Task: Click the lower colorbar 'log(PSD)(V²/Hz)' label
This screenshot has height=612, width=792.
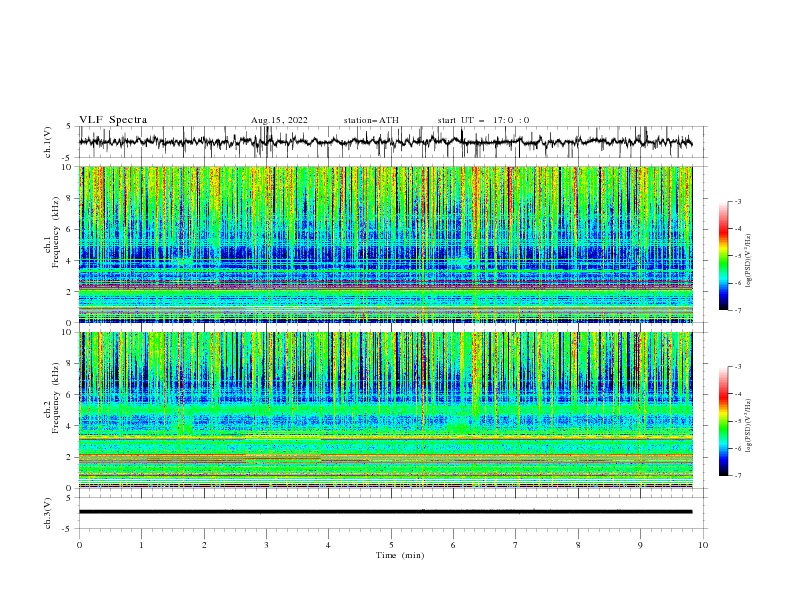Action: [x=748, y=425]
